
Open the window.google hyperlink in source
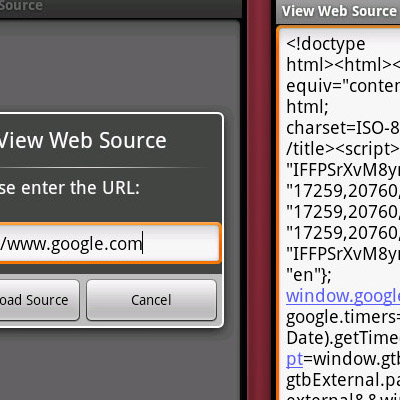[x=343, y=296]
